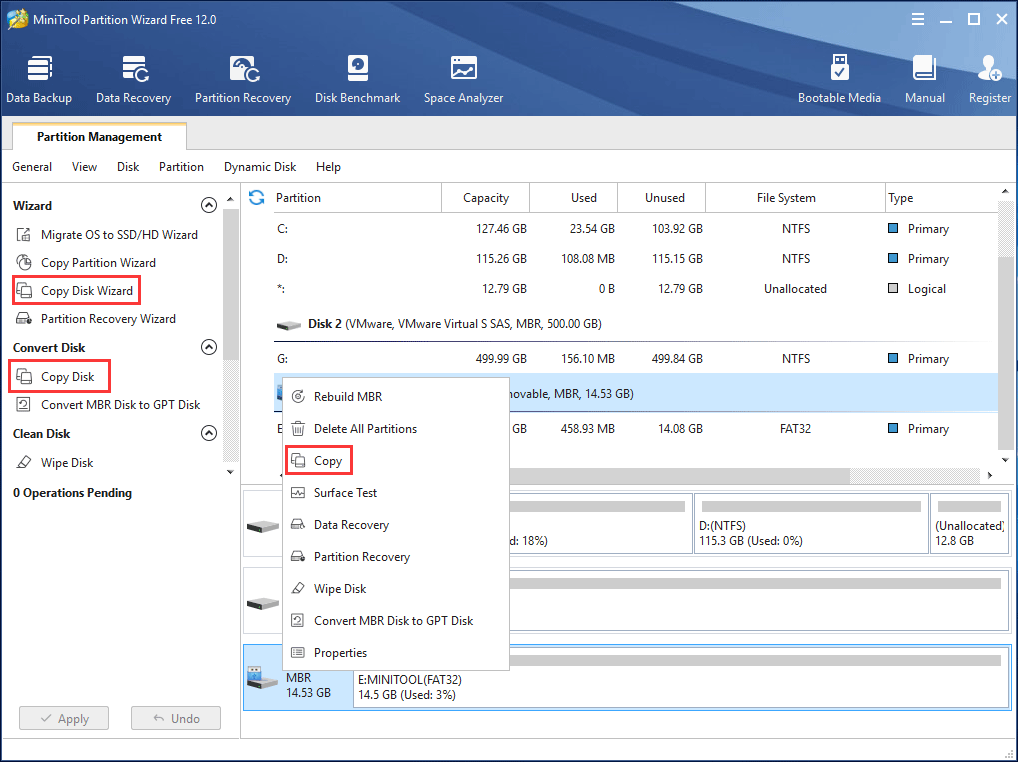Click the Copy Disk icon under Convert Disk
1018x762 pixels.
24,376
